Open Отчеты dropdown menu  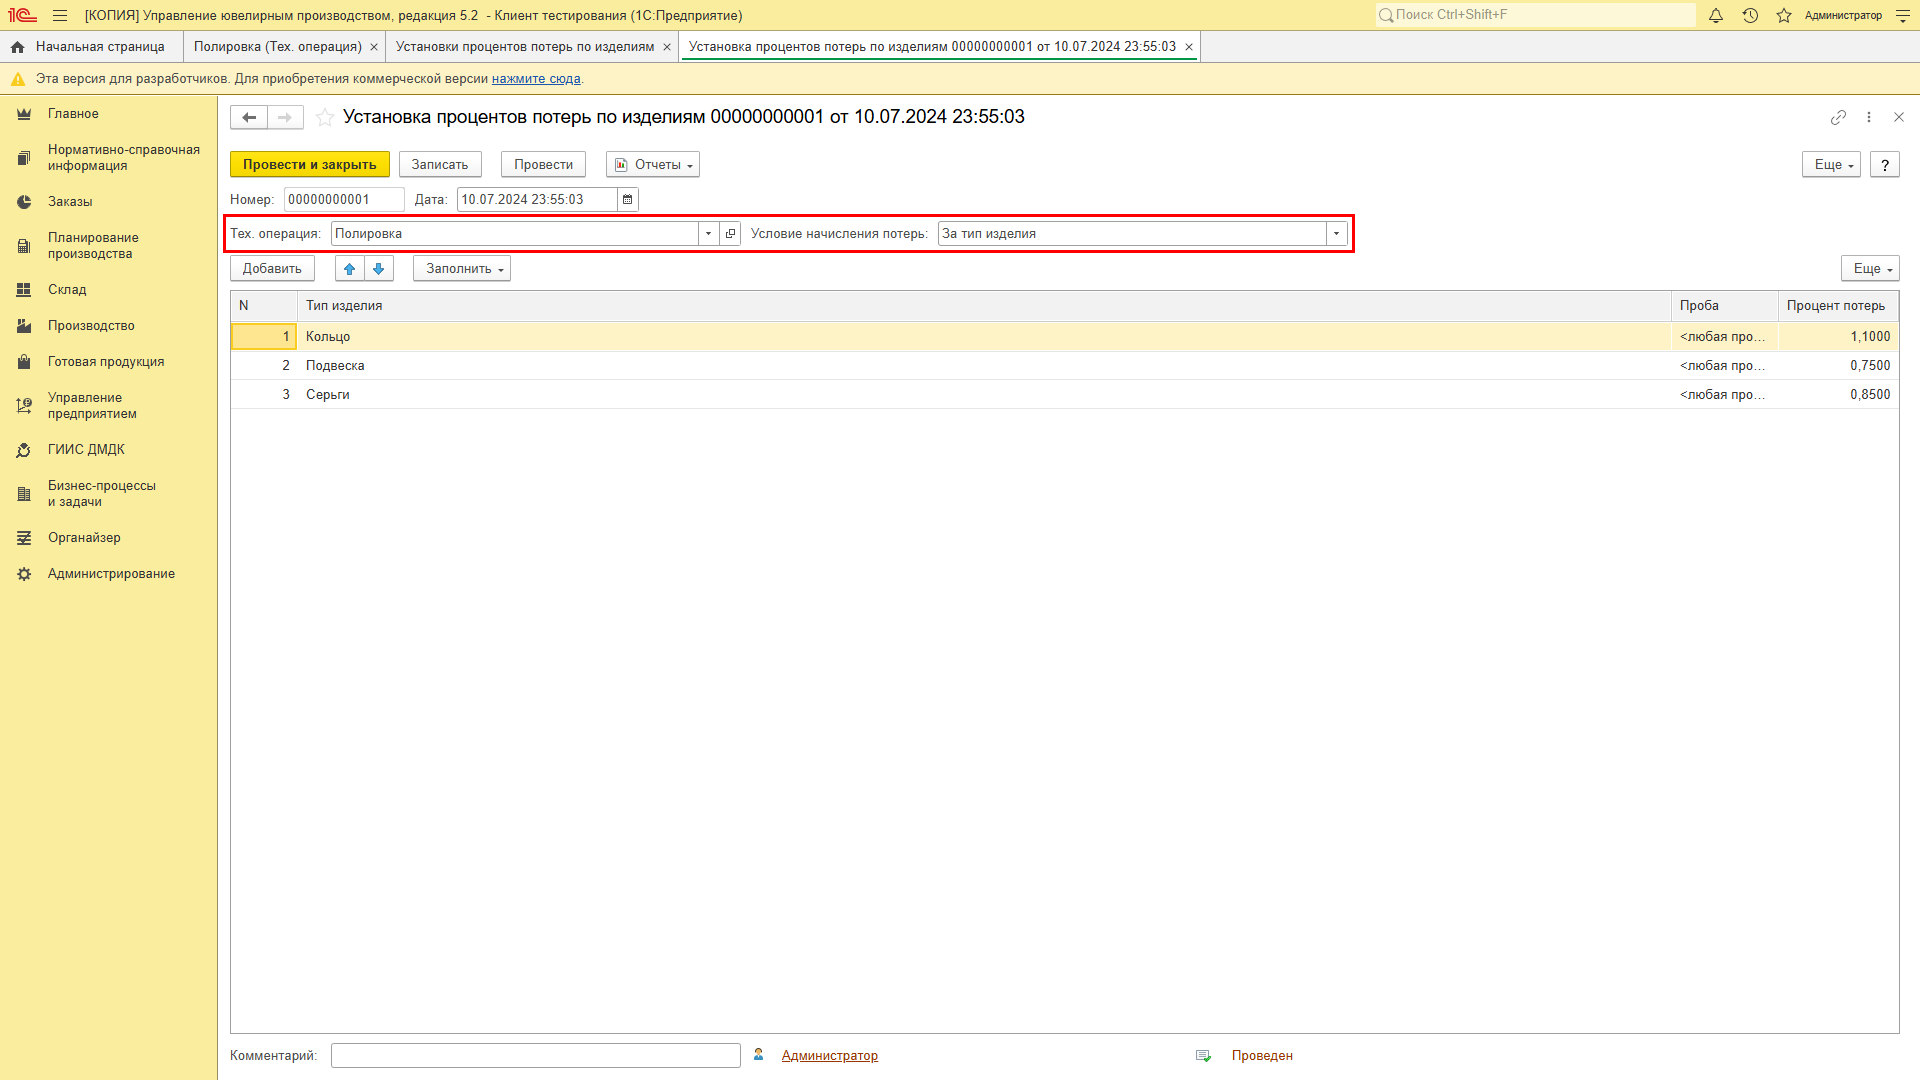click(653, 164)
